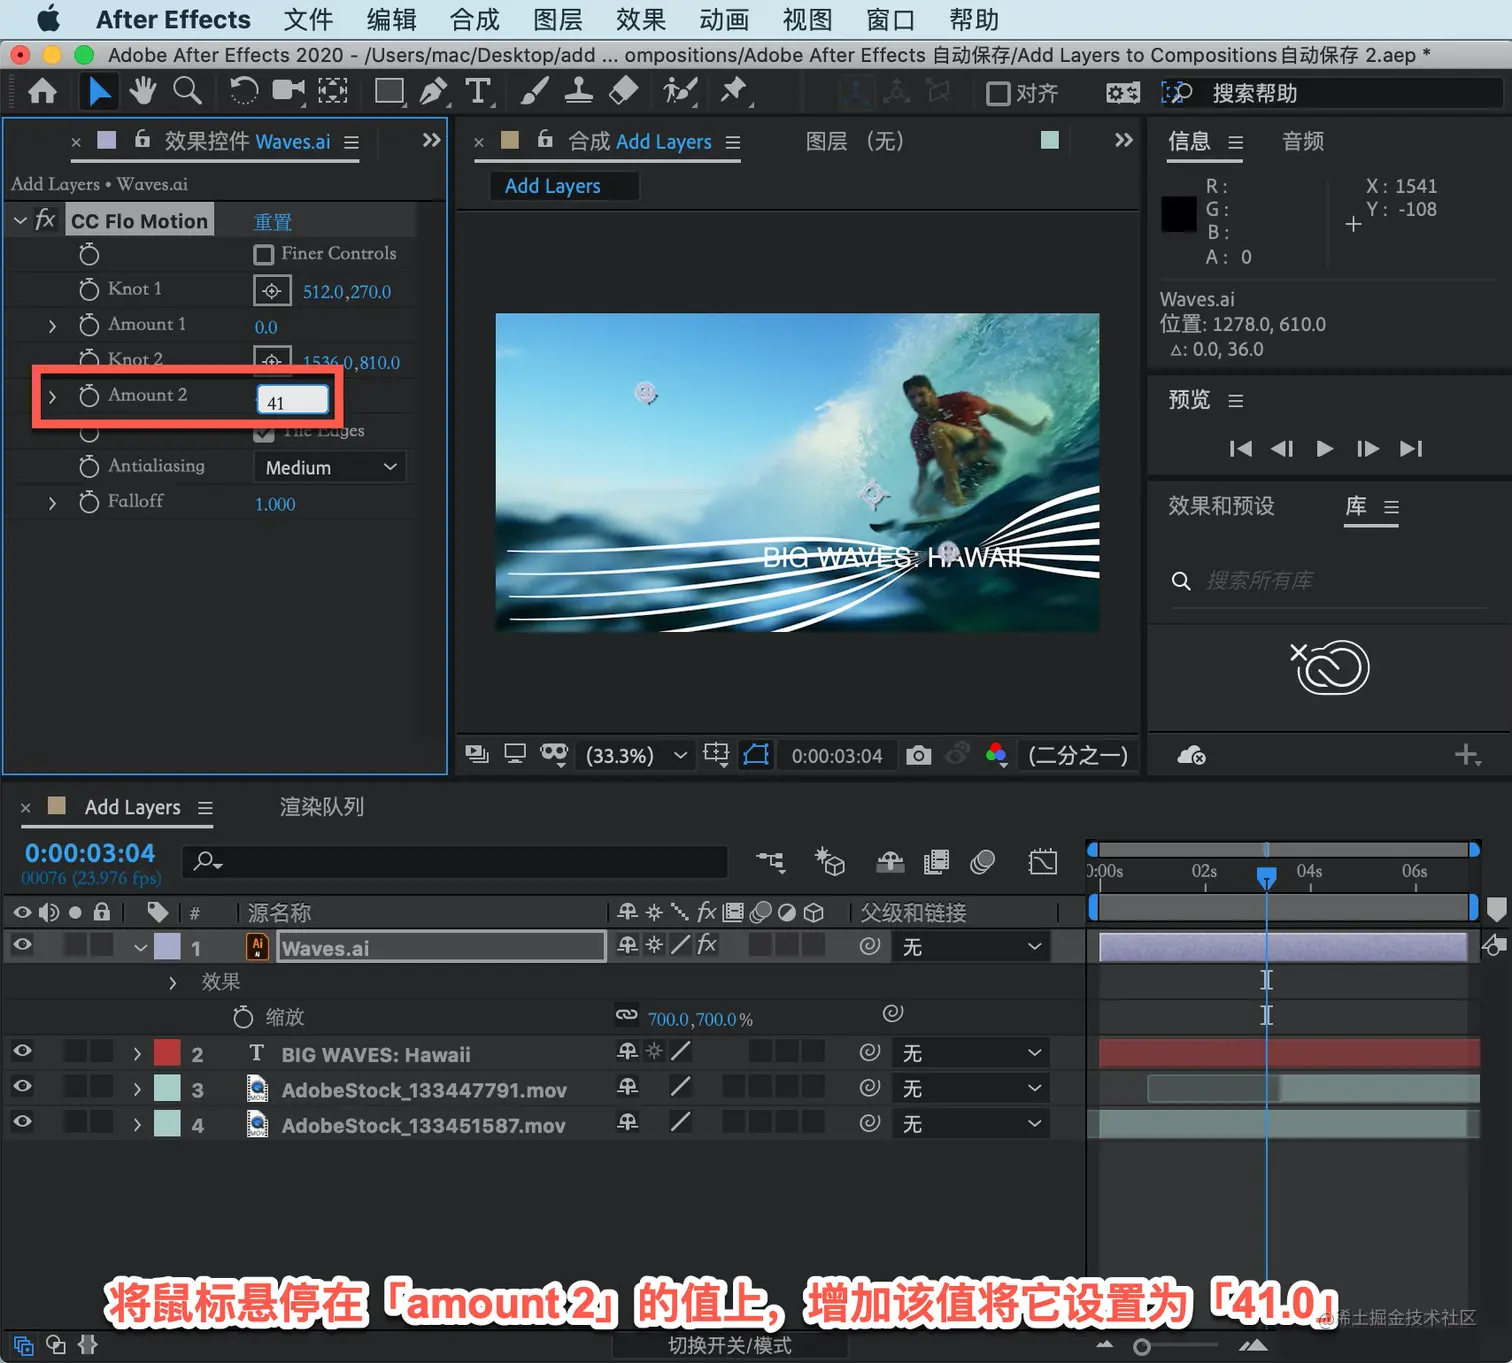Toggle the Knot 1 stopwatch
The height and width of the screenshot is (1363, 1512).
tap(89, 290)
